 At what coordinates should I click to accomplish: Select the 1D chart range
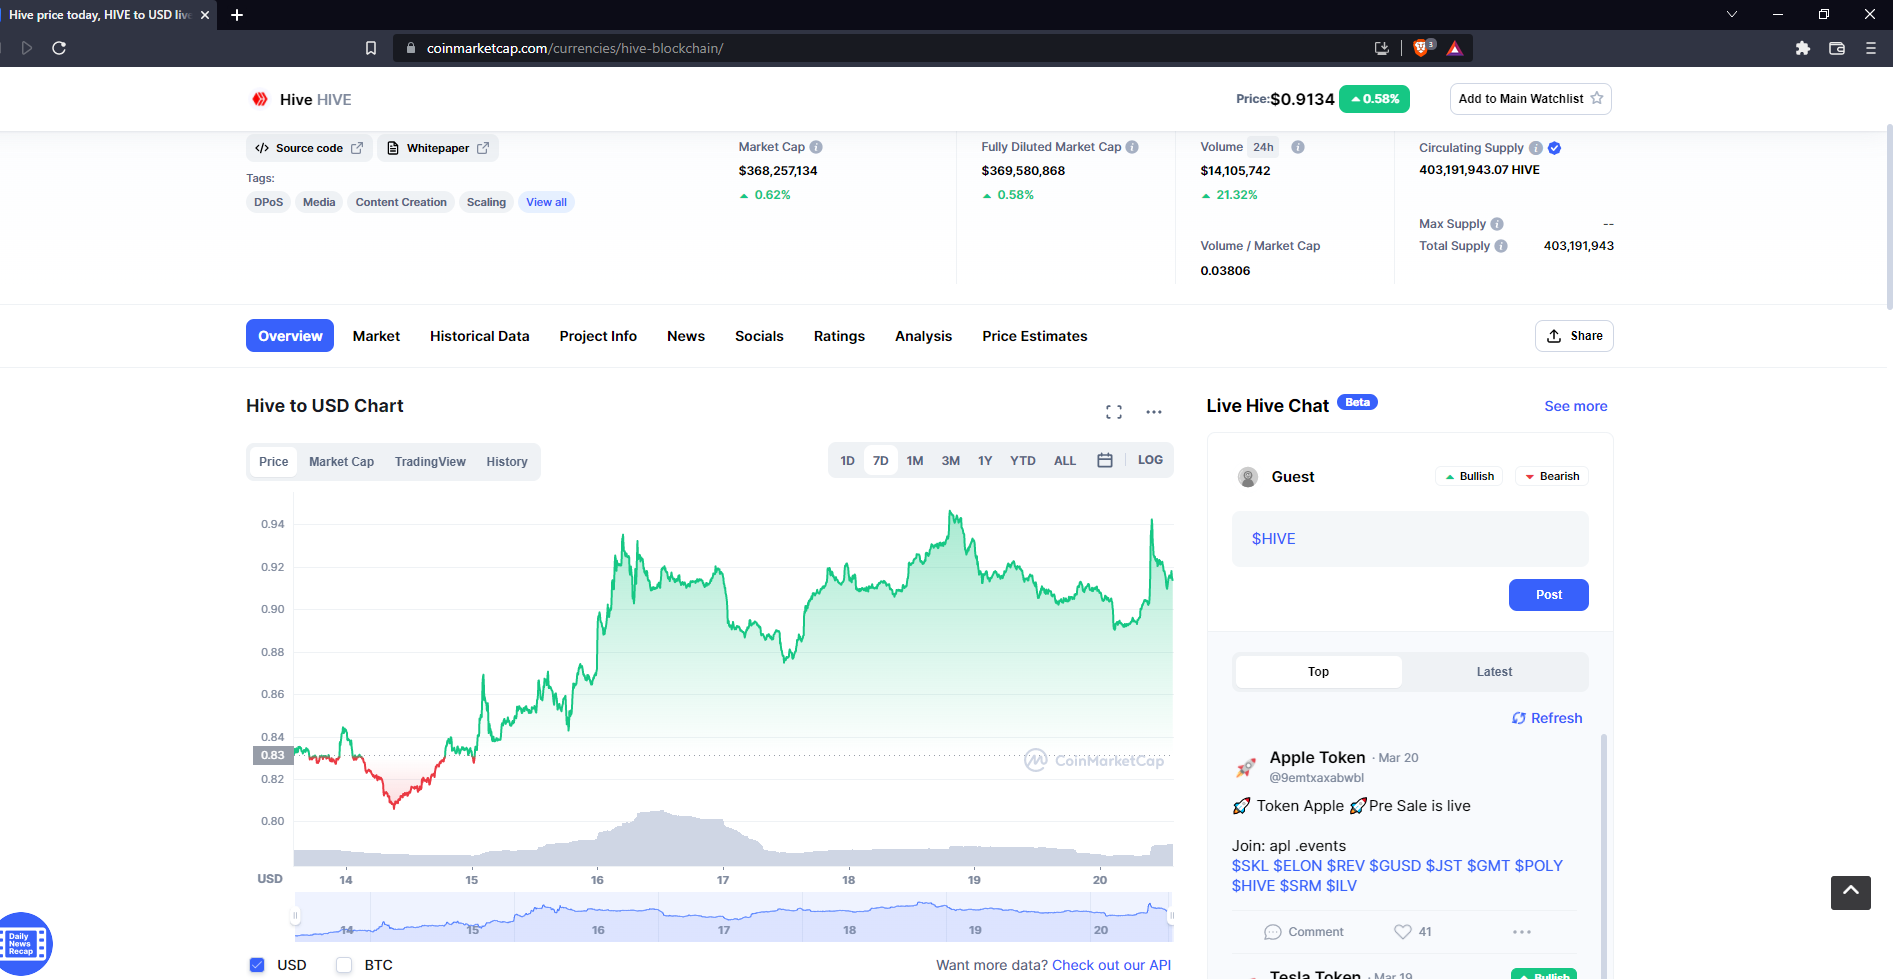tap(848, 461)
